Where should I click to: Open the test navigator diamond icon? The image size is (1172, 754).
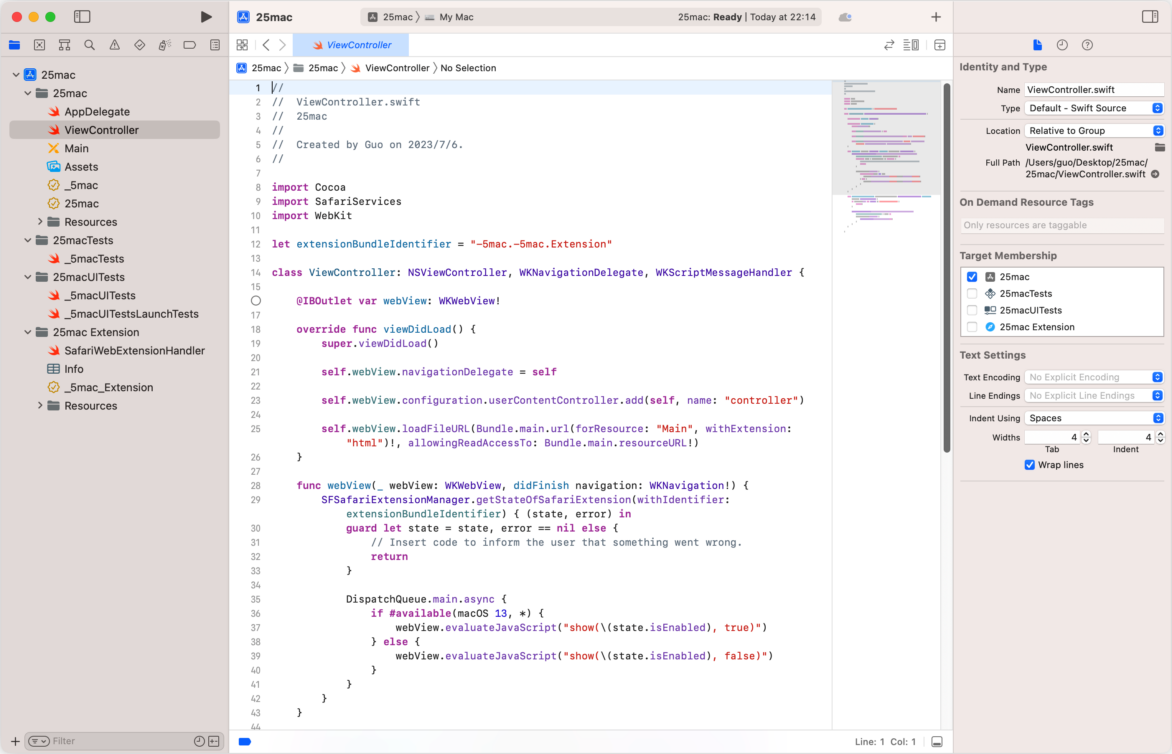point(140,45)
